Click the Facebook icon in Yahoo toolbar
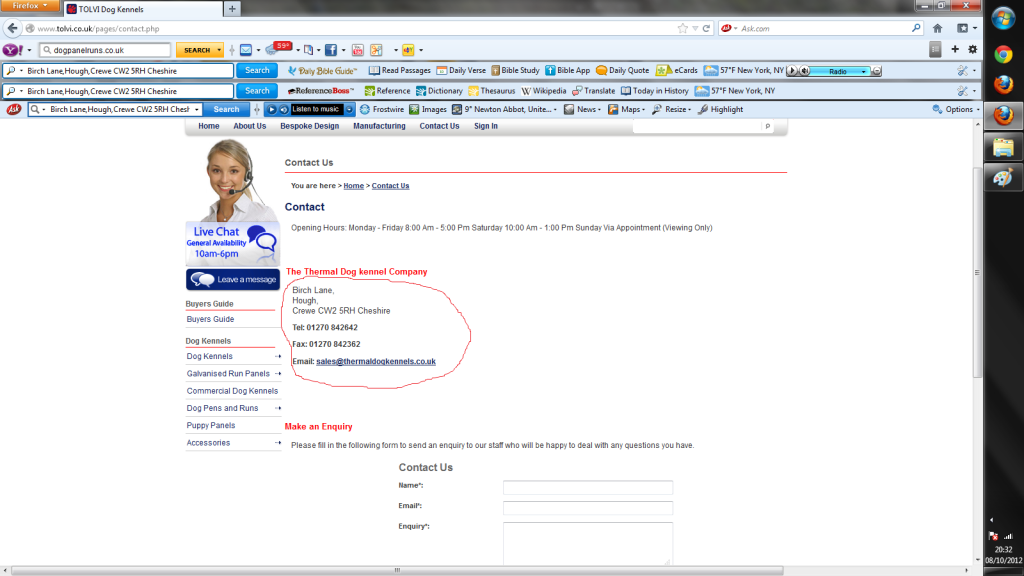The image size is (1024, 576). (x=331, y=50)
